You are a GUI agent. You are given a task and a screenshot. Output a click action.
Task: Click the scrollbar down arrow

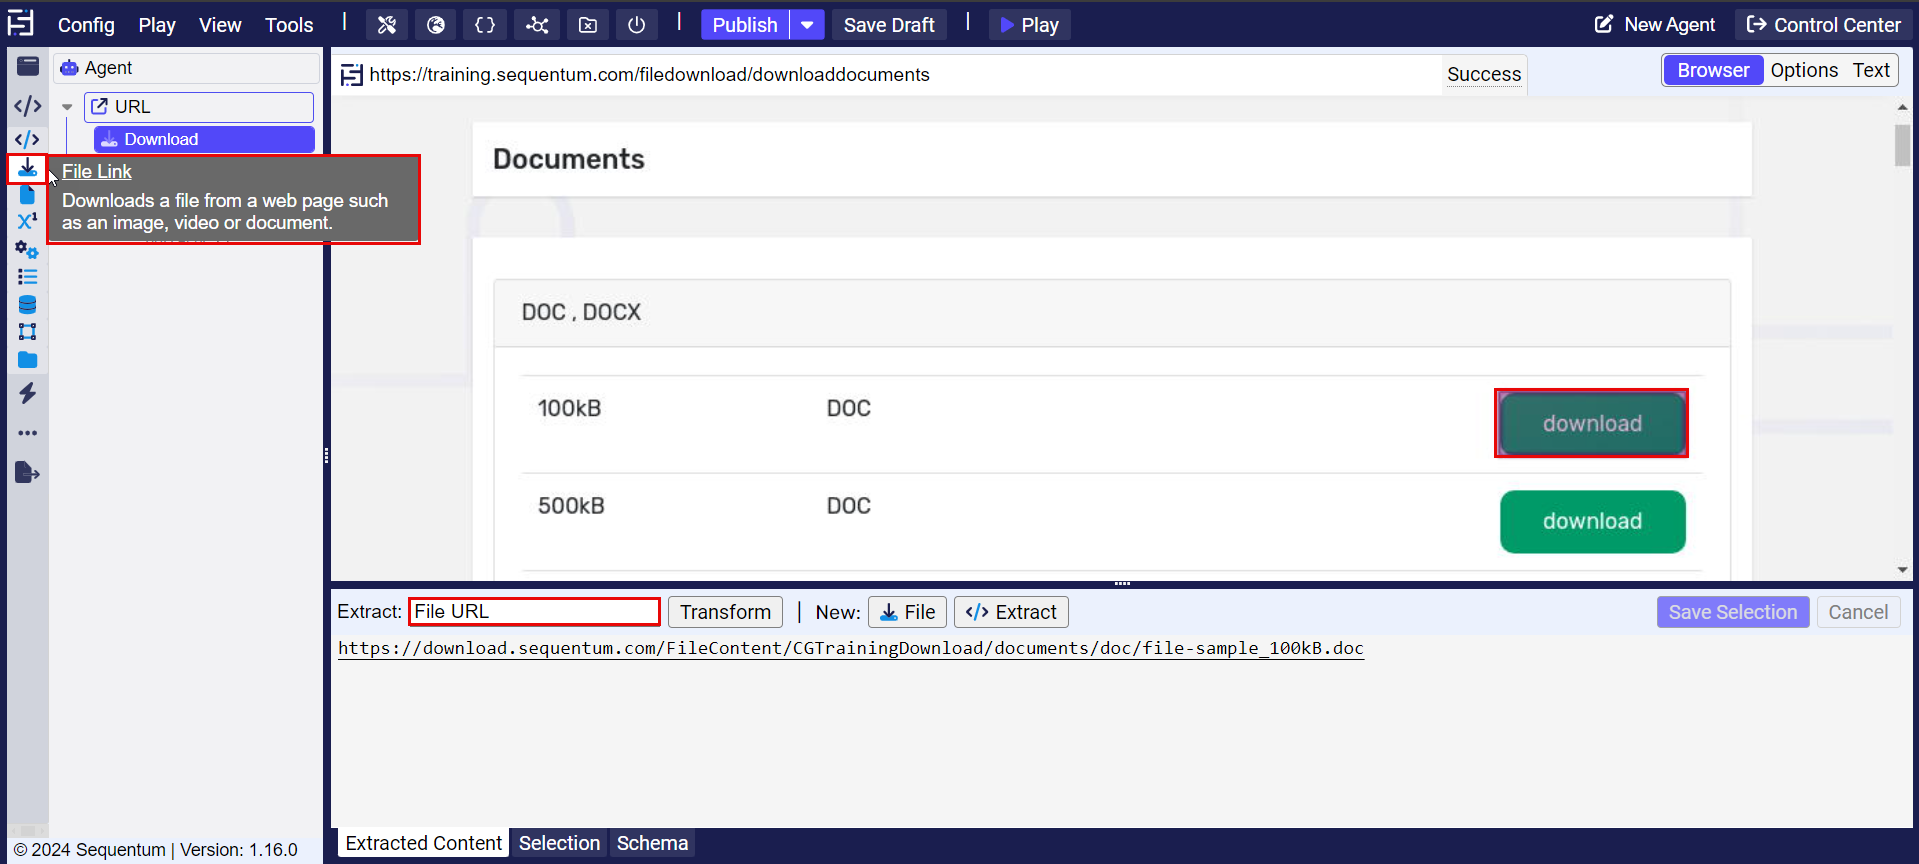[1902, 570]
